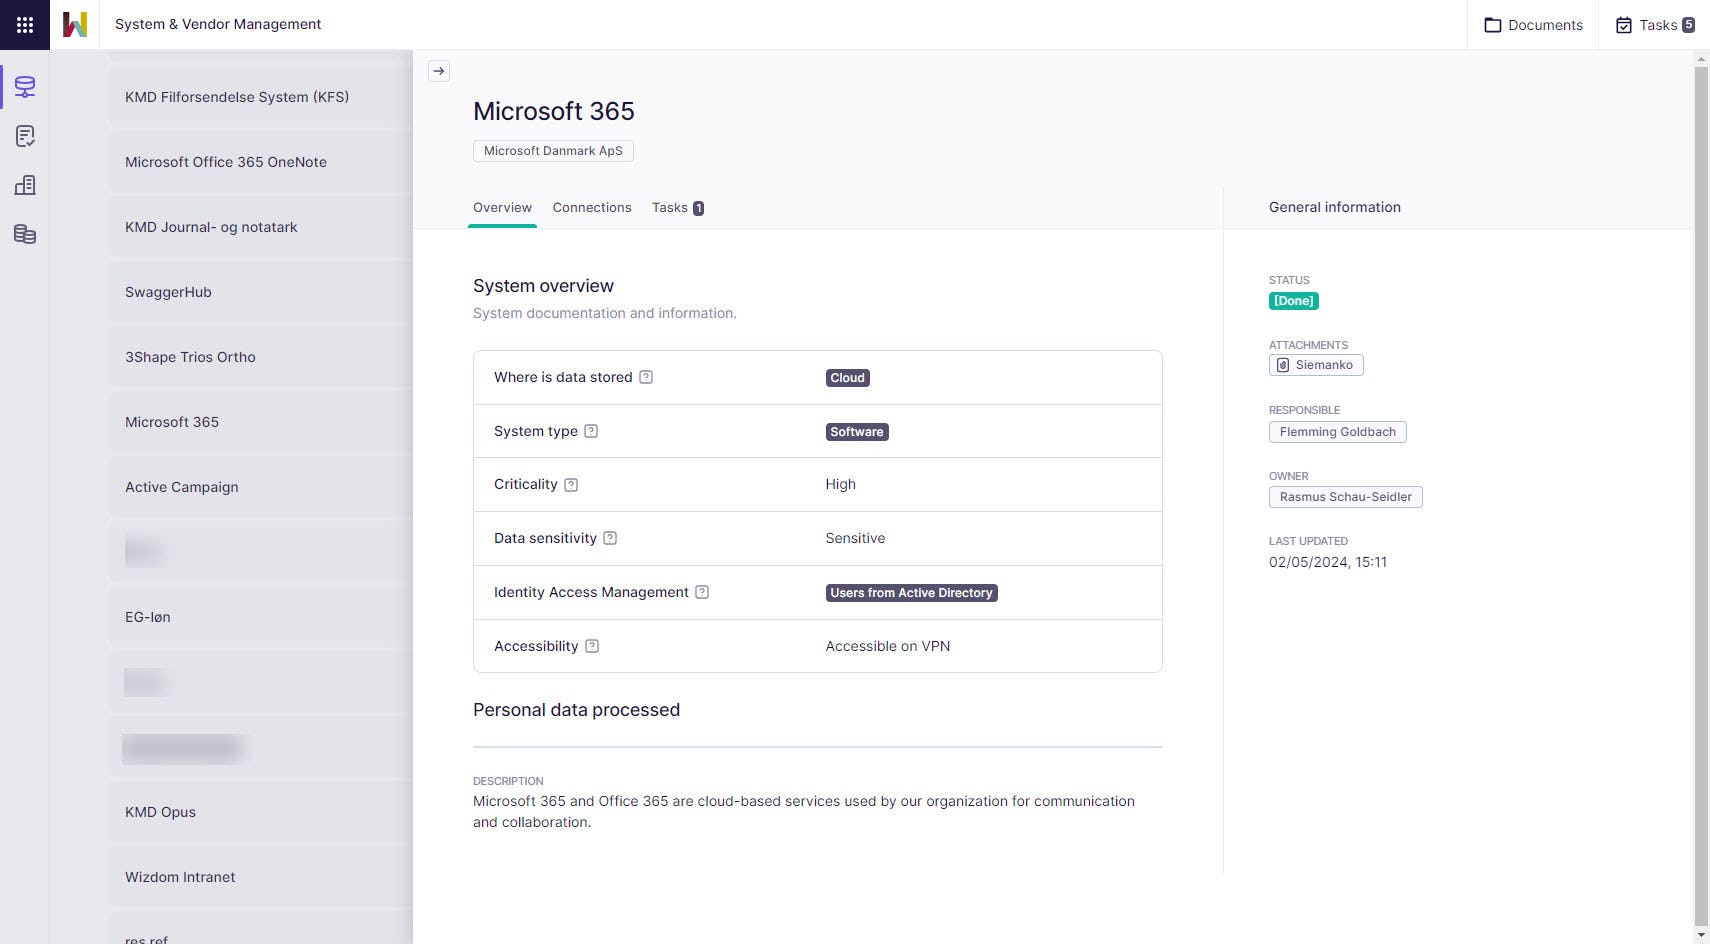Click help icon next to Criticality
Viewport: 1710px width, 944px height.
571,485
